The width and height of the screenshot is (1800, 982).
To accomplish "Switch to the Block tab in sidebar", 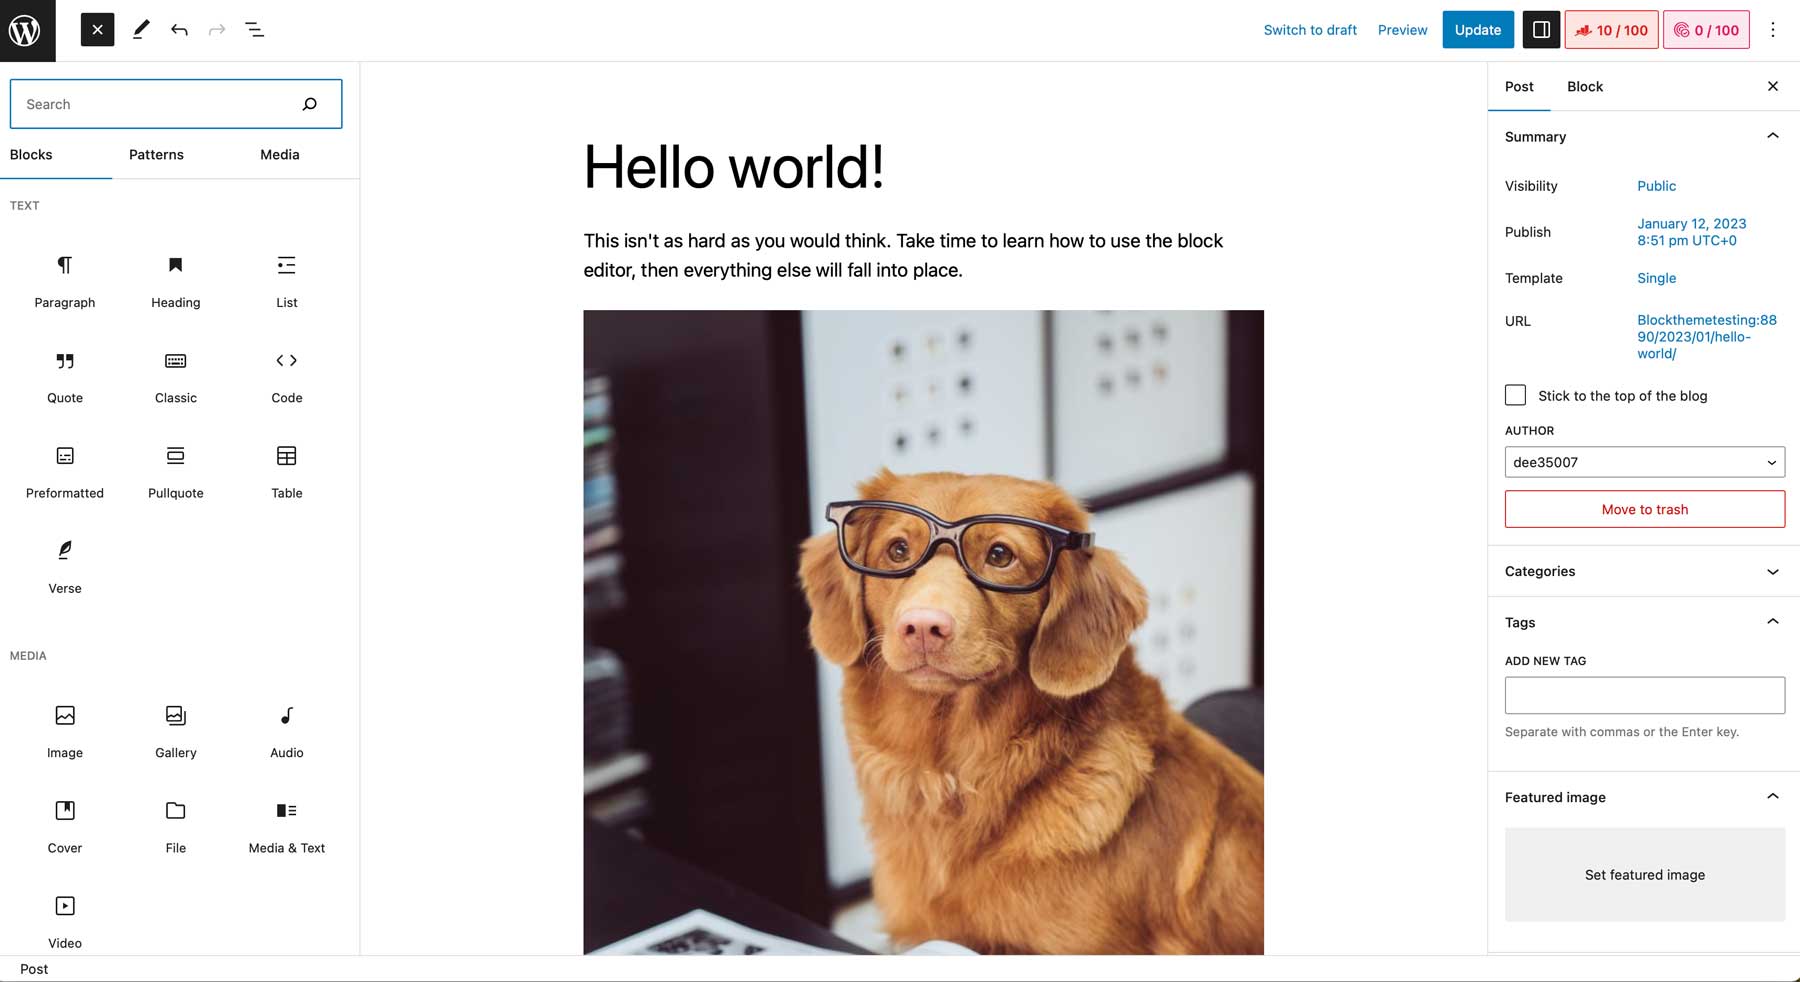I will pyautogui.click(x=1584, y=86).
